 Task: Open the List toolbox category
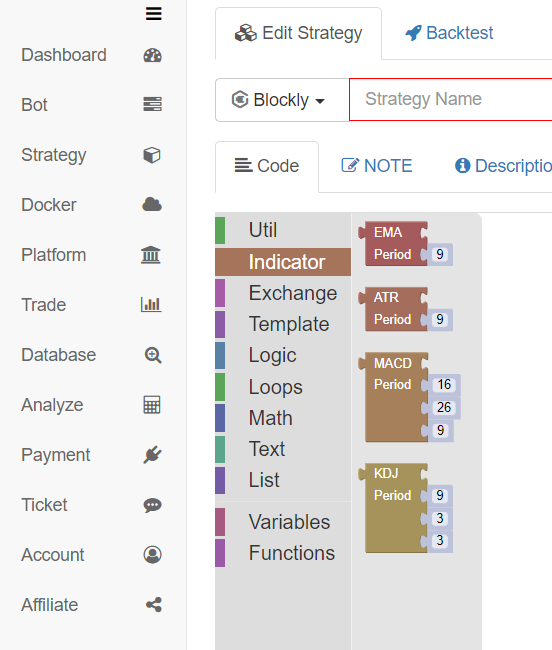click(283, 480)
